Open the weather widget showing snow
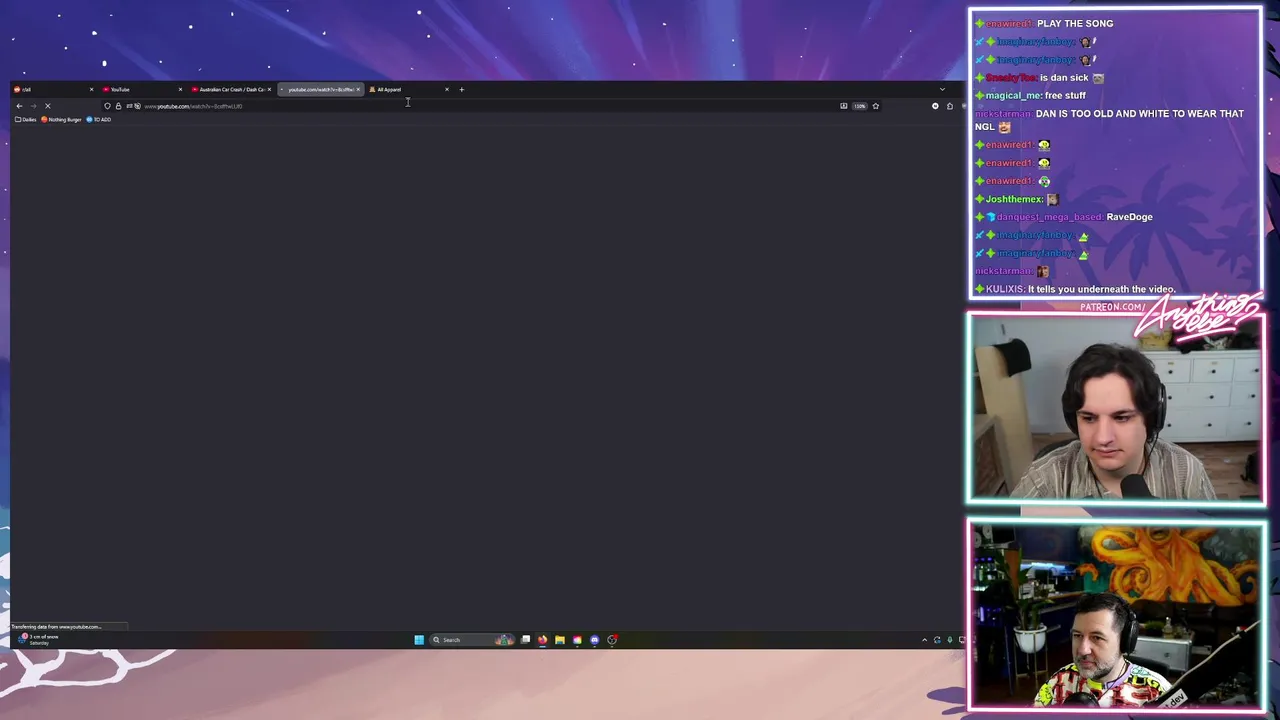 point(38,639)
